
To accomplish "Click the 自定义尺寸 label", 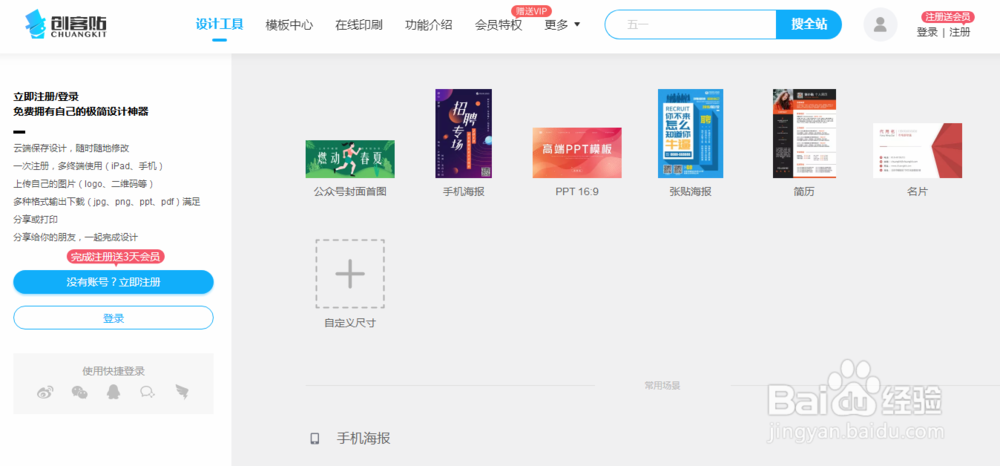I will 350,323.
